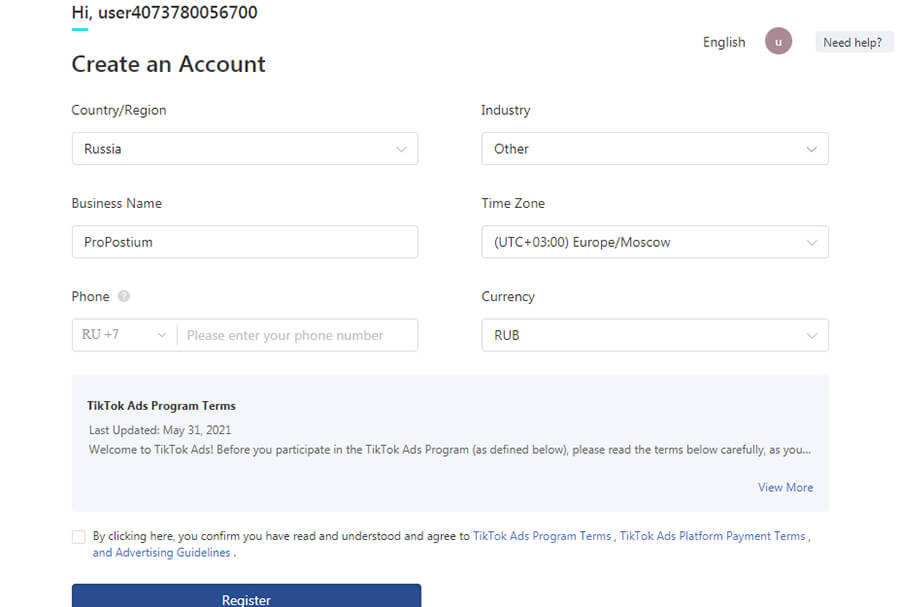Image resolution: width=900 pixels, height=607 pixels.
Task: Click the Industry dropdown chevron arrow
Action: [811, 149]
